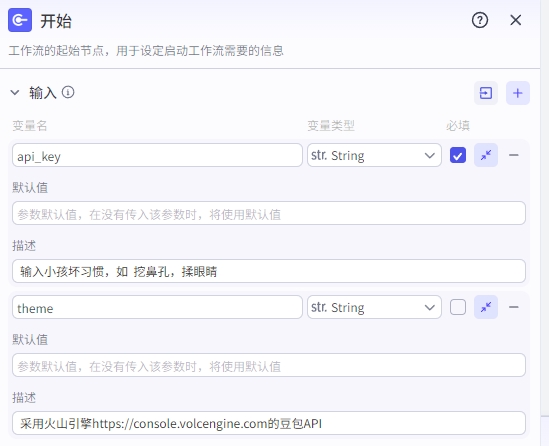The image size is (549, 446).
Task: Collapse the 输入 section chevron
Action: pyautogui.click(x=15, y=93)
